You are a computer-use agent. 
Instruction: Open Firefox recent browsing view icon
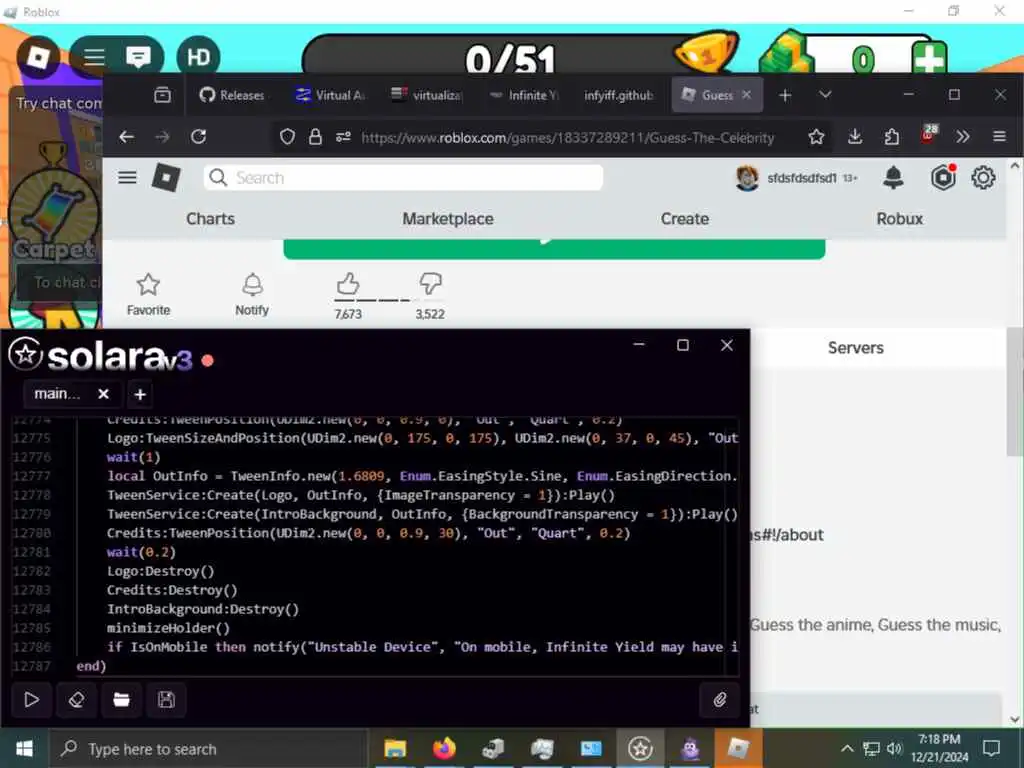pos(162,95)
